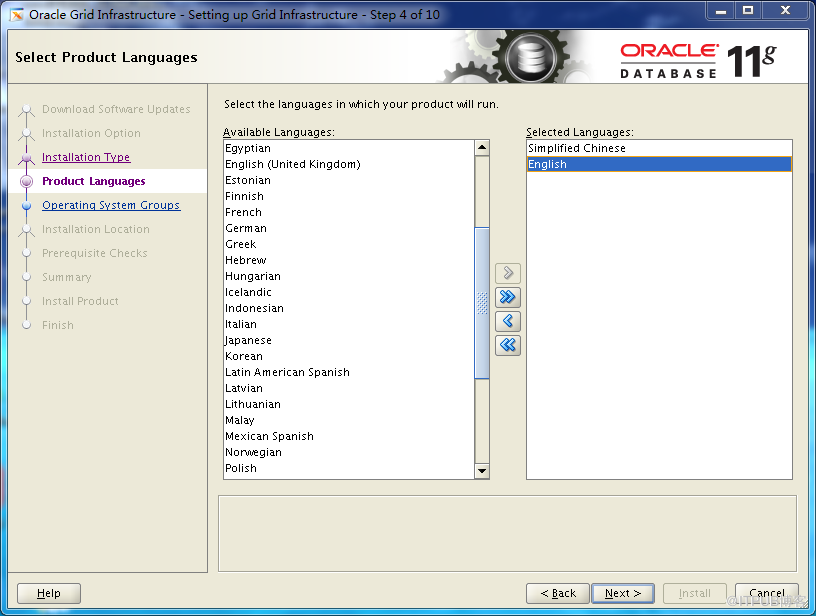The image size is (816, 616).
Task: Pick English (United Kingdom) from list
Action: (292, 164)
